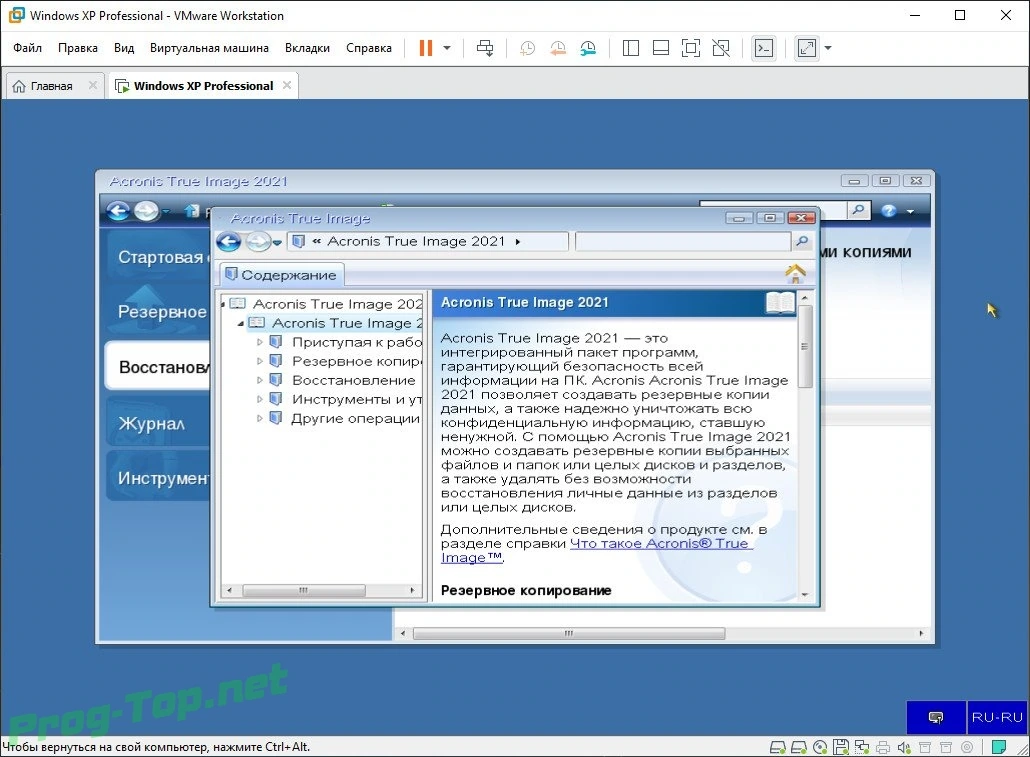Switch to Unity mode icon
Screen dimensions: 1030x757
click(x=721, y=48)
